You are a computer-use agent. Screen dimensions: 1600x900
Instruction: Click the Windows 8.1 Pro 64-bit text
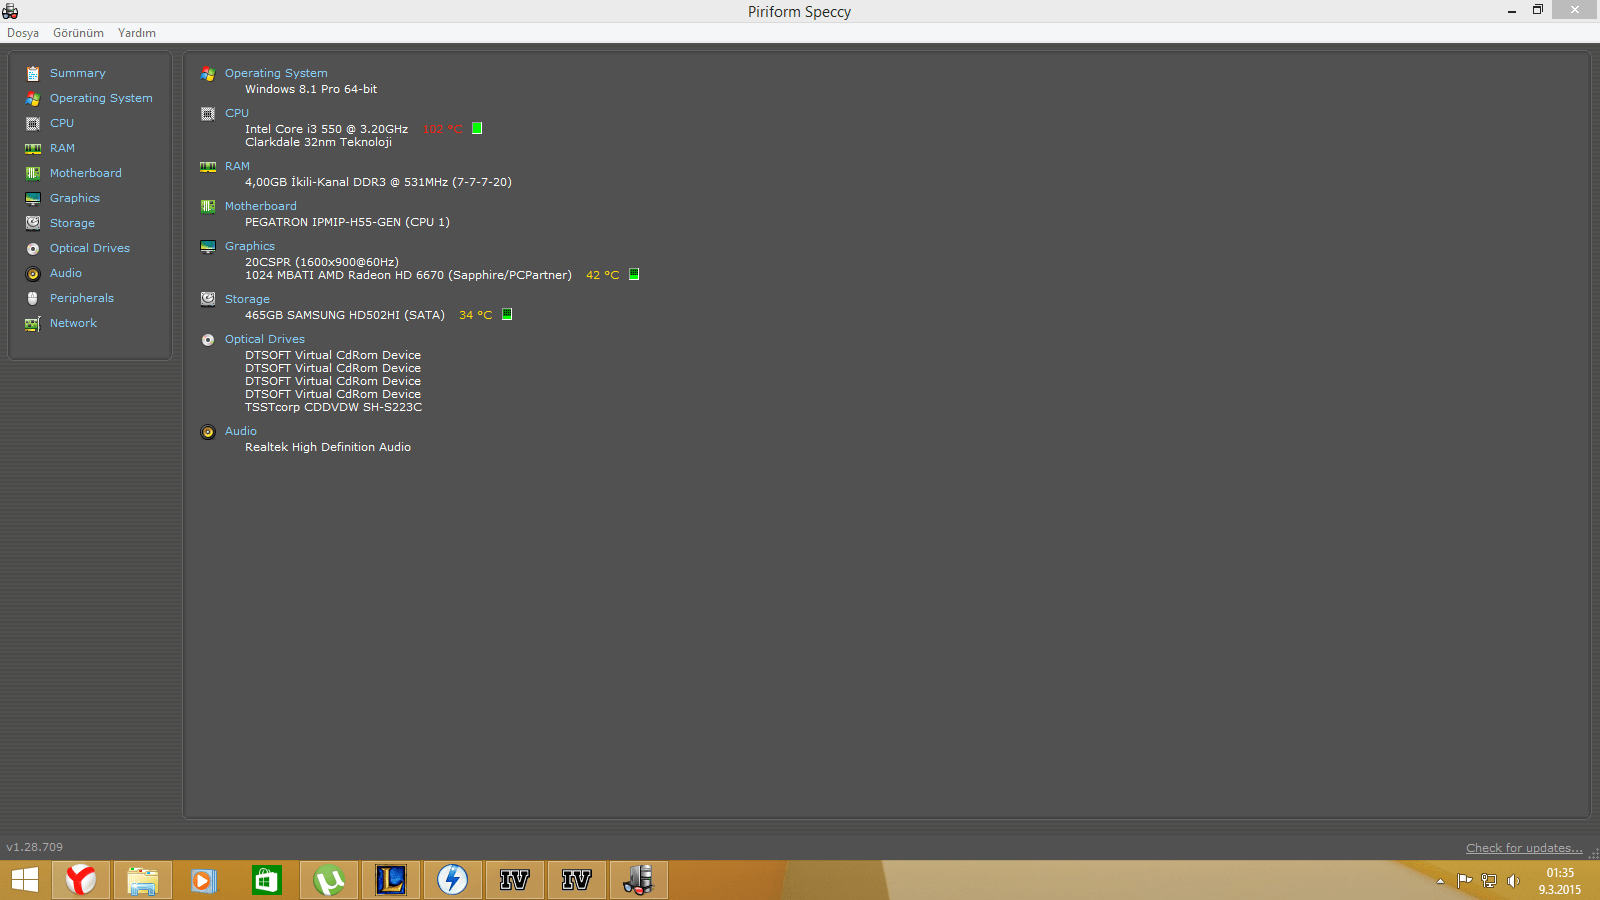pos(311,89)
